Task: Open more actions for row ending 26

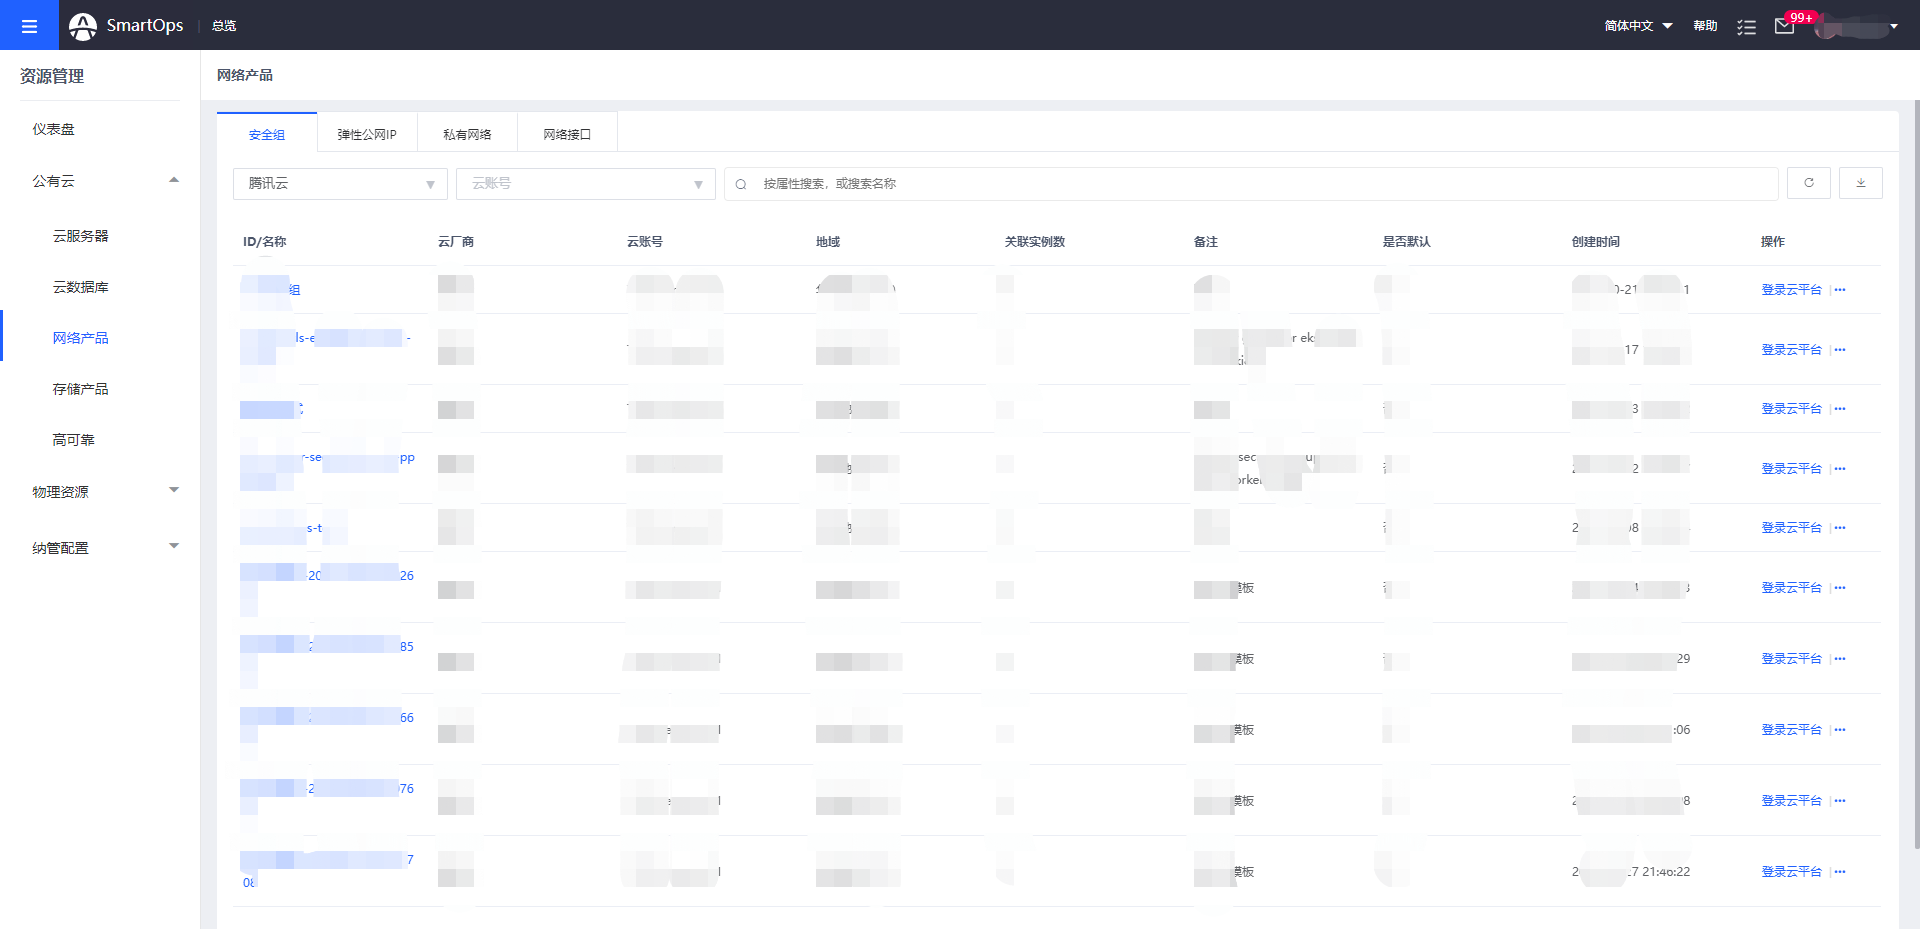Action: pyautogui.click(x=1840, y=588)
